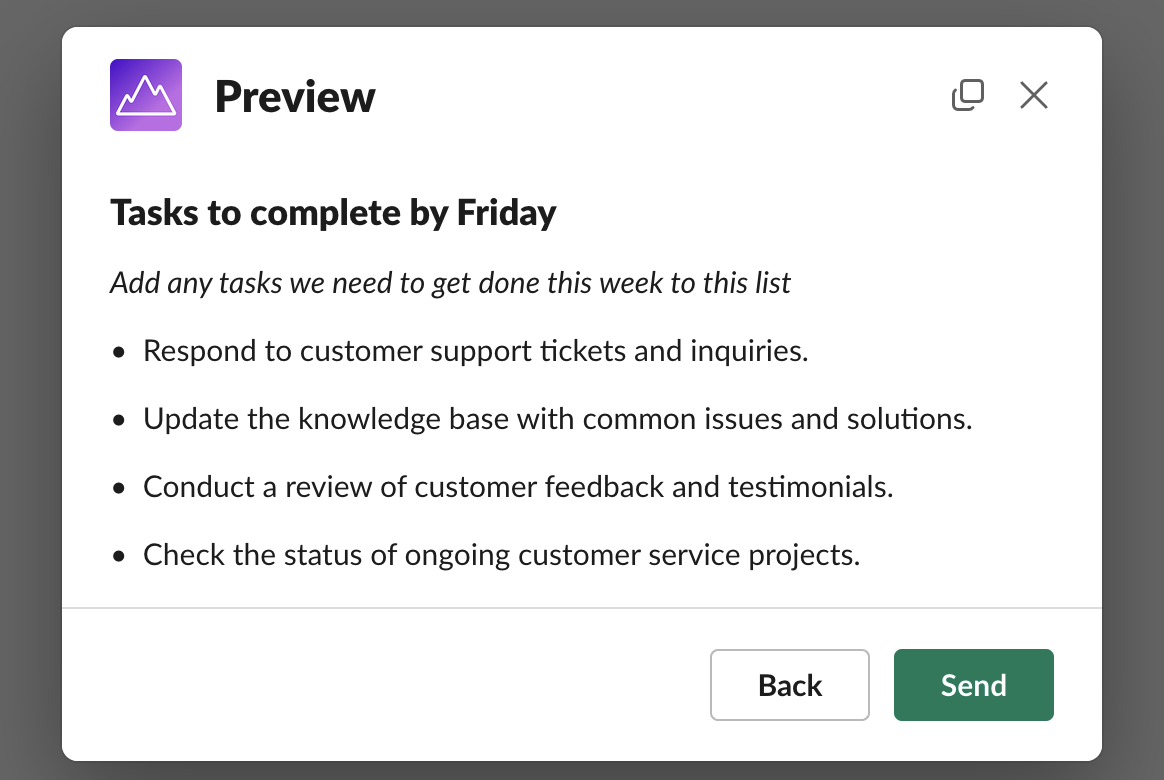1164x780 pixels.
Task: Dismiss the preview using the close icon
Action: tap(1033, 95)
